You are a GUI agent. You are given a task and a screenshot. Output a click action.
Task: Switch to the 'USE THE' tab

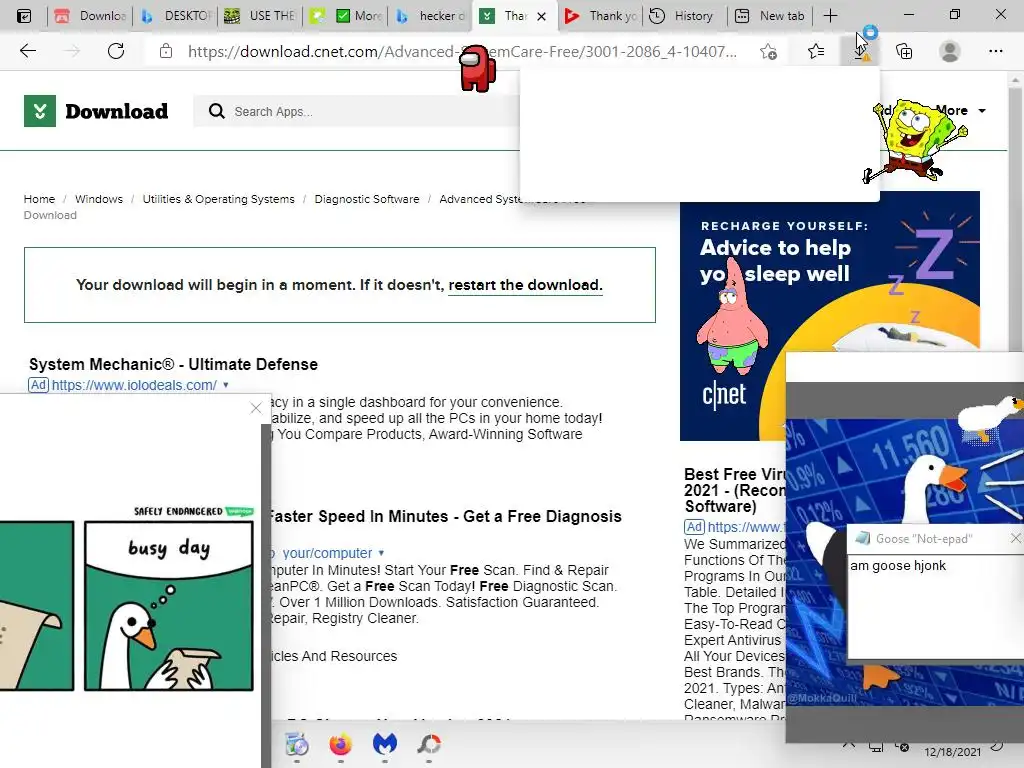260,16
